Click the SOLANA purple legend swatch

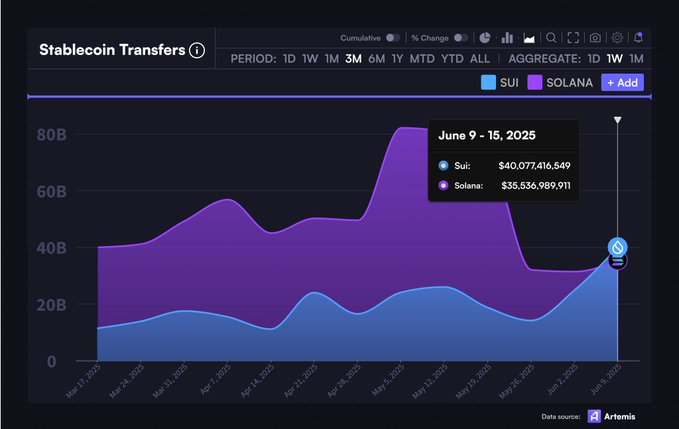[535, 83]
